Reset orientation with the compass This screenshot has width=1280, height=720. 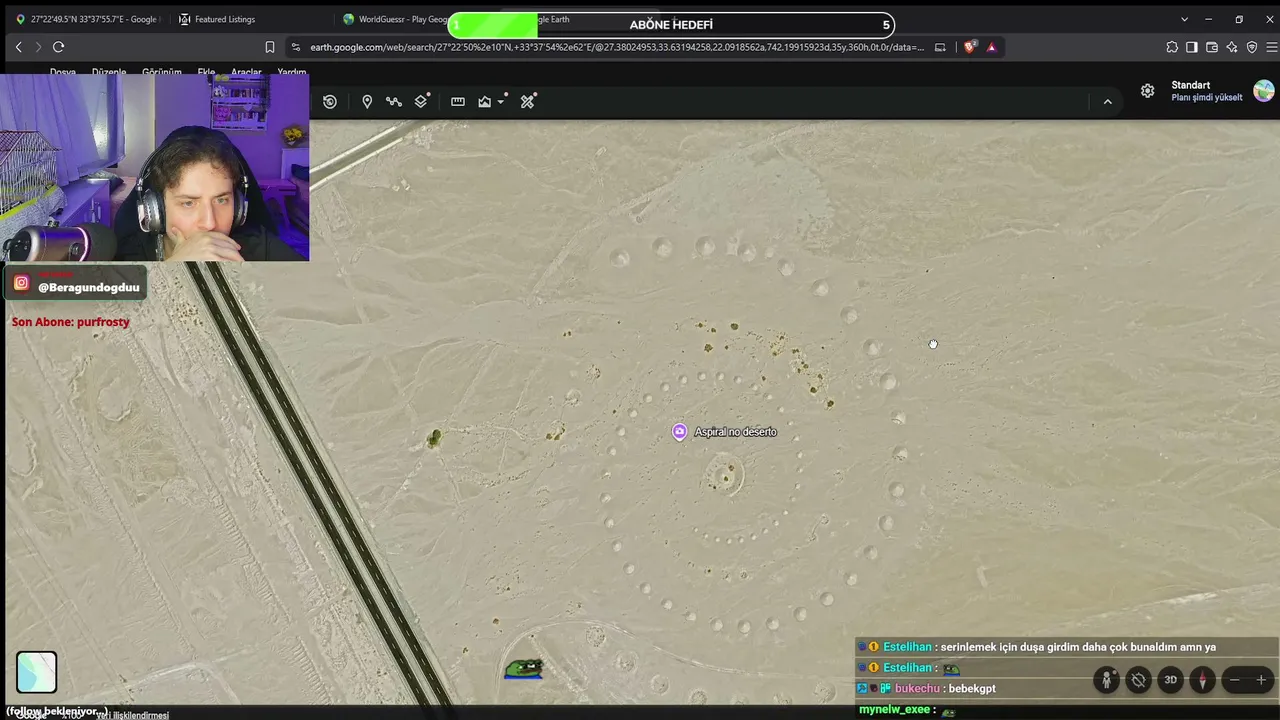point(1202,680)
